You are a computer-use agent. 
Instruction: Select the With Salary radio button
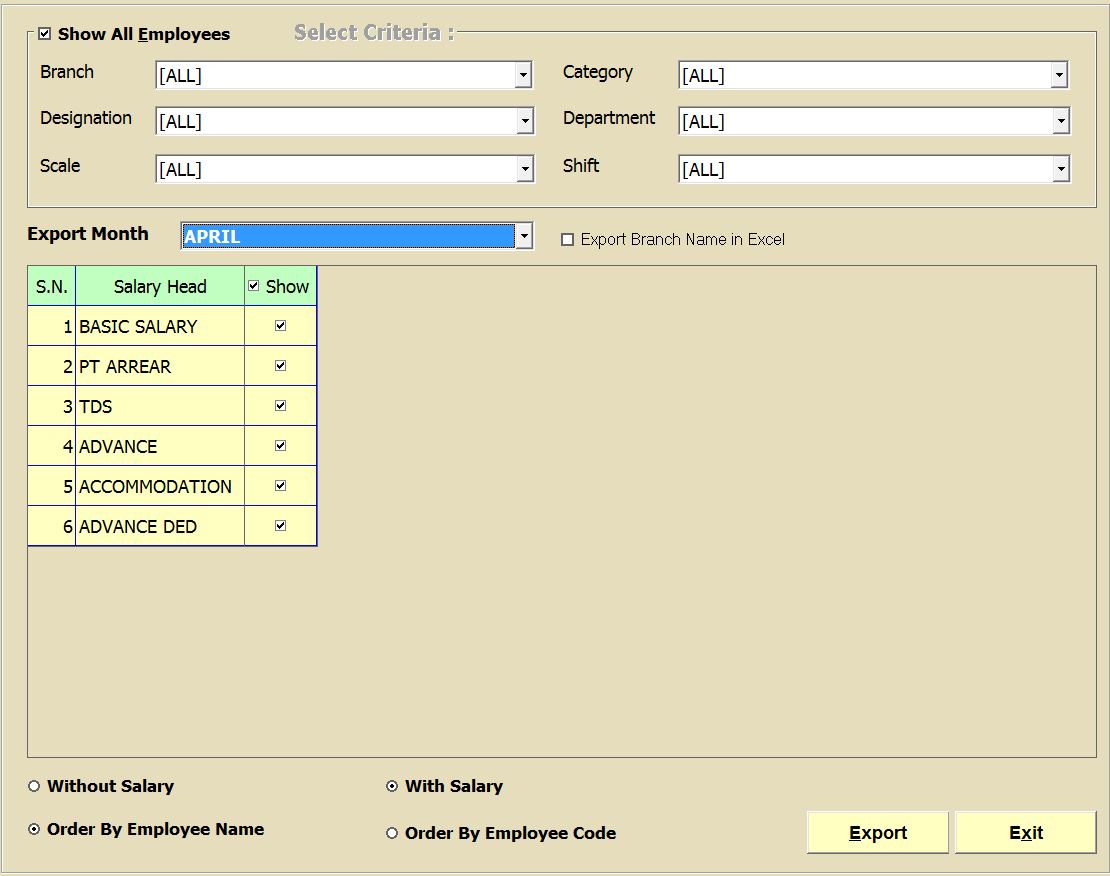pyautogui.click(x=392, y=786)
